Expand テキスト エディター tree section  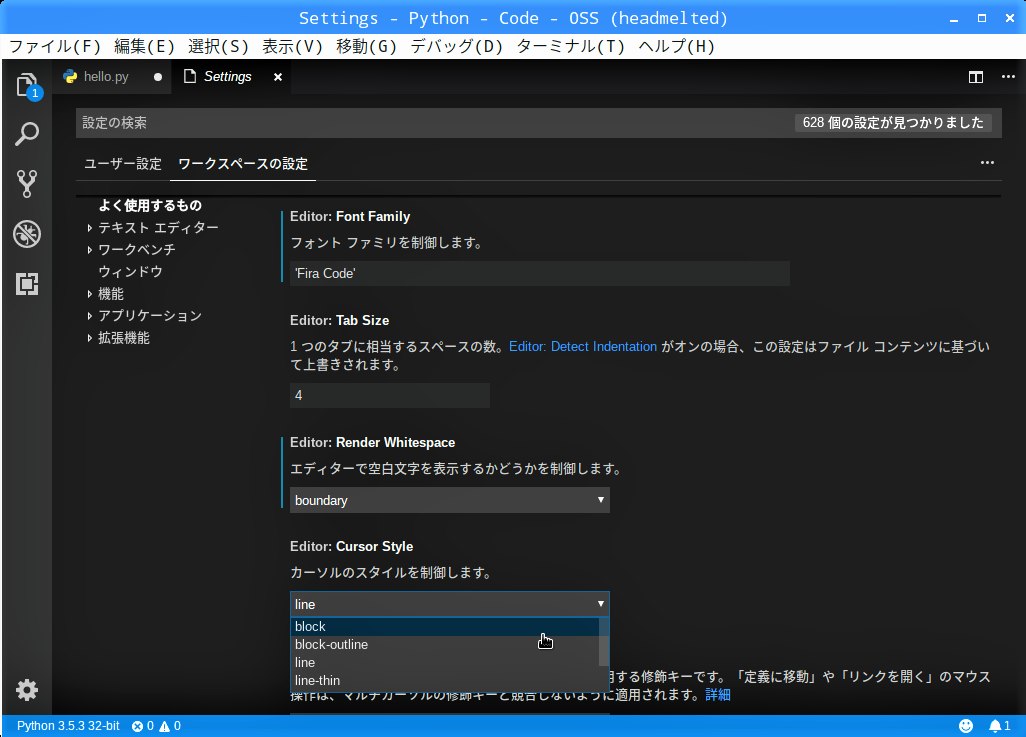coord(90,228)
